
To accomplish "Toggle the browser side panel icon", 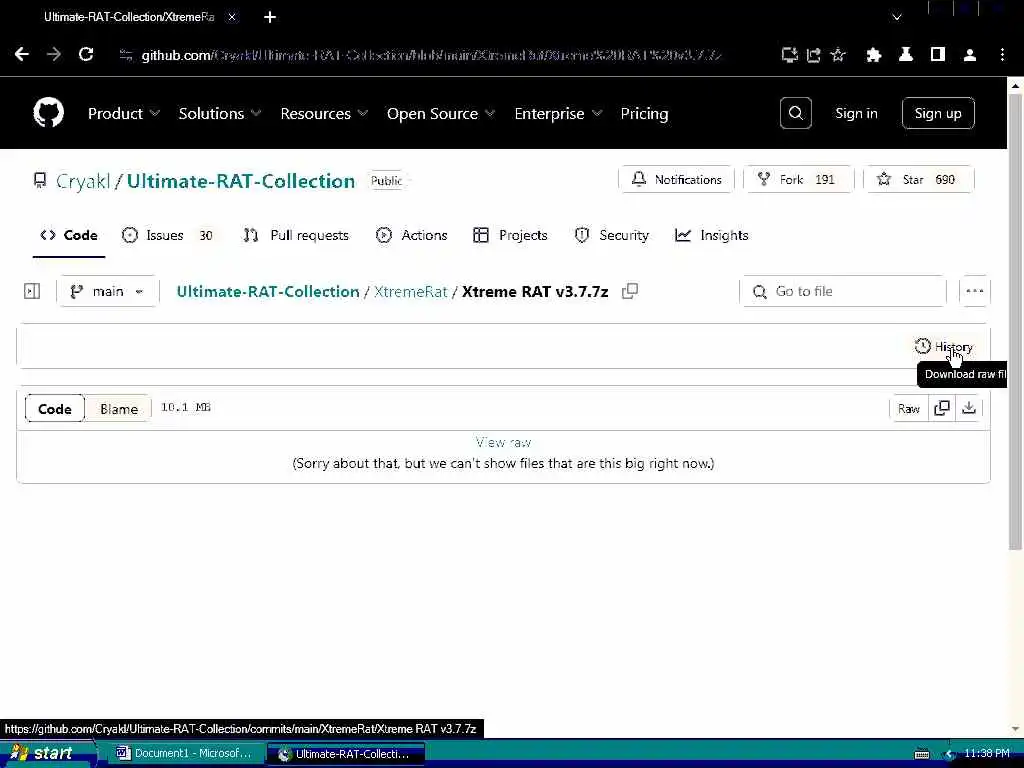I will coord(938,55).
